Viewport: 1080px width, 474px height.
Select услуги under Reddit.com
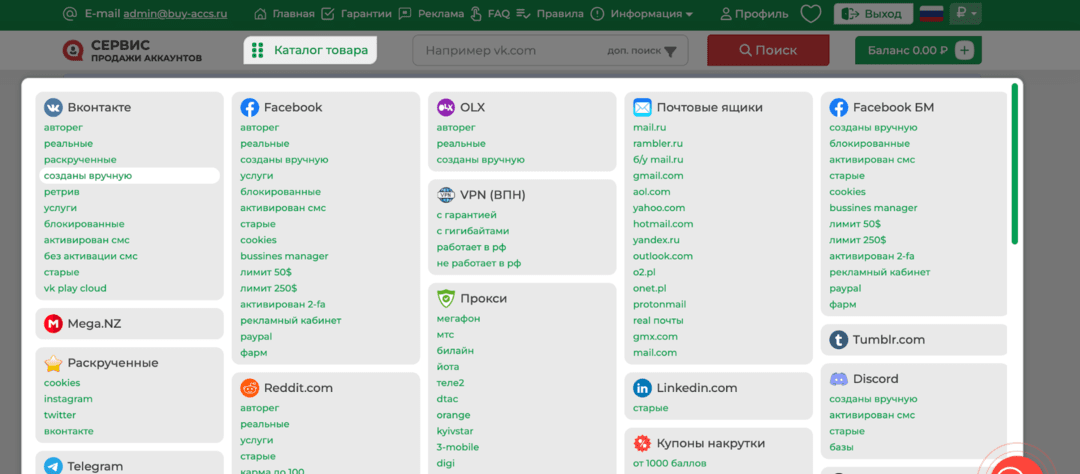pyautogui.click(x=257, y=440)
